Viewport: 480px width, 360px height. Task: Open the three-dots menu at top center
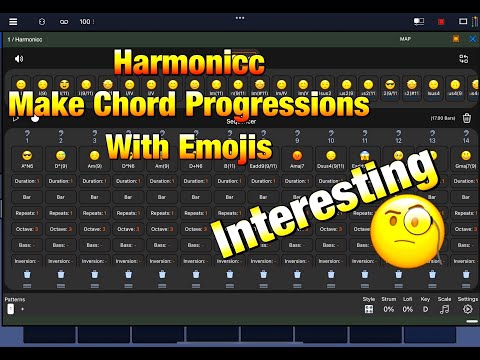pos(240,18)
